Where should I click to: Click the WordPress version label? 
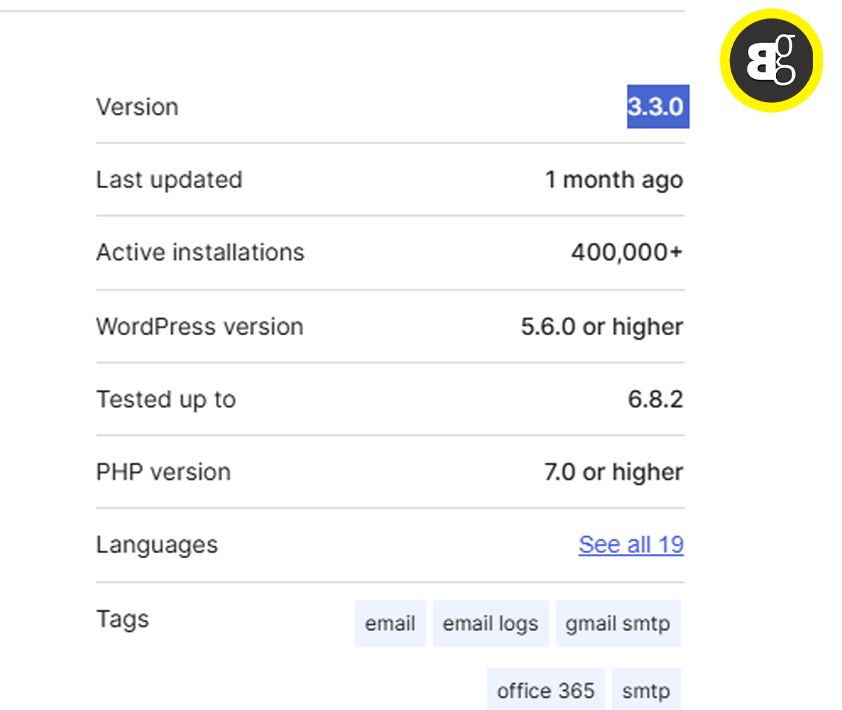click(x=199, y=327)
